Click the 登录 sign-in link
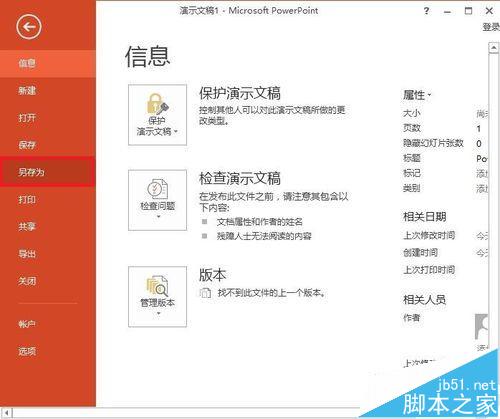The image size is (500, 419). click(491, 27)
